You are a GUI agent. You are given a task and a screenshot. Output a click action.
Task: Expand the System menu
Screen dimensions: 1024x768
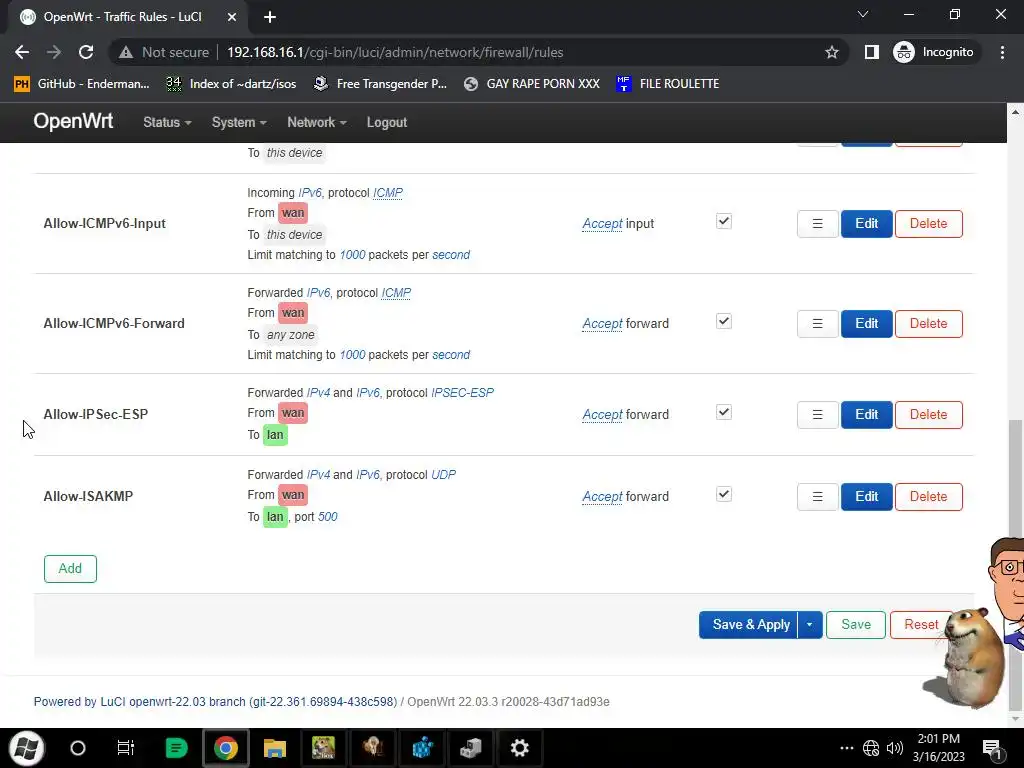239,122
